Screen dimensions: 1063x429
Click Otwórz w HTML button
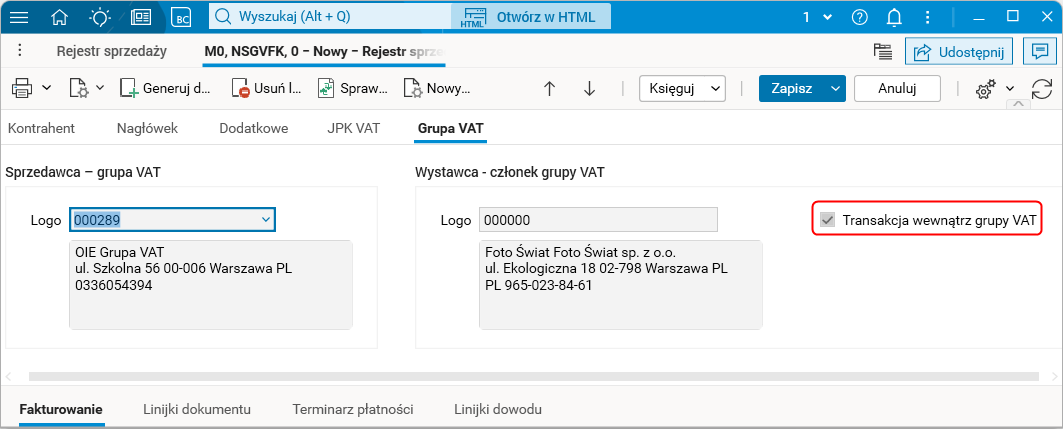pos(531,17)
